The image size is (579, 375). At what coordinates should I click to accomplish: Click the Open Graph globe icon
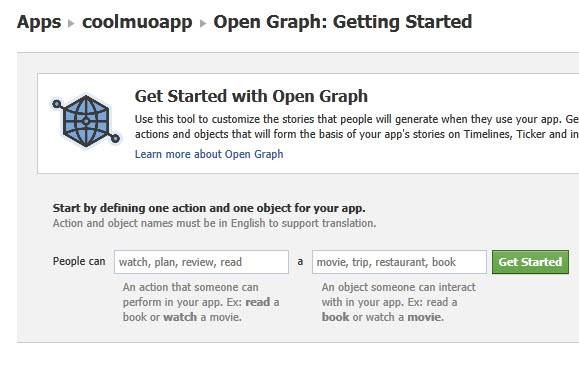(x=86, y=121)
